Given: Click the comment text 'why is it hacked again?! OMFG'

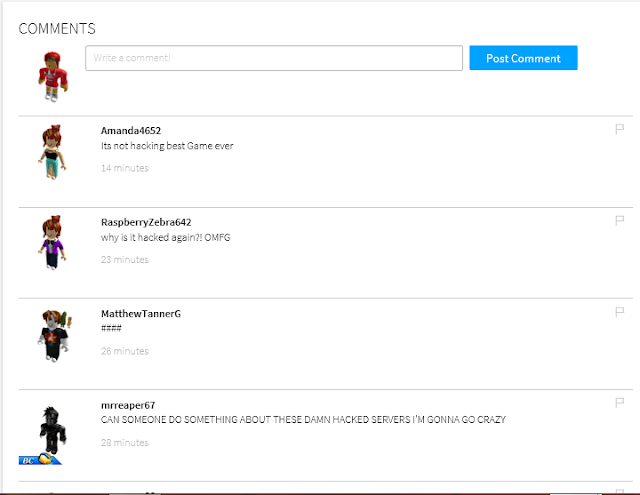Looking at the screenshot, I should (x=166, y=238).
